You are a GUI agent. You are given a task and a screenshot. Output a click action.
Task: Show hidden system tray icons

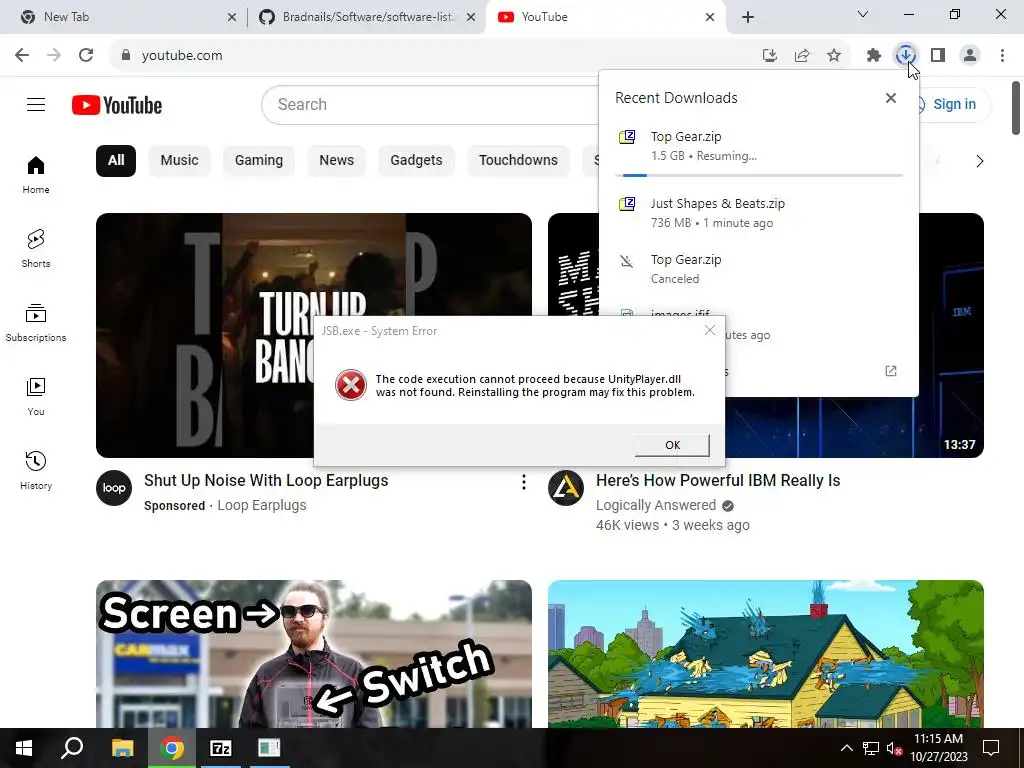[846, 748]
